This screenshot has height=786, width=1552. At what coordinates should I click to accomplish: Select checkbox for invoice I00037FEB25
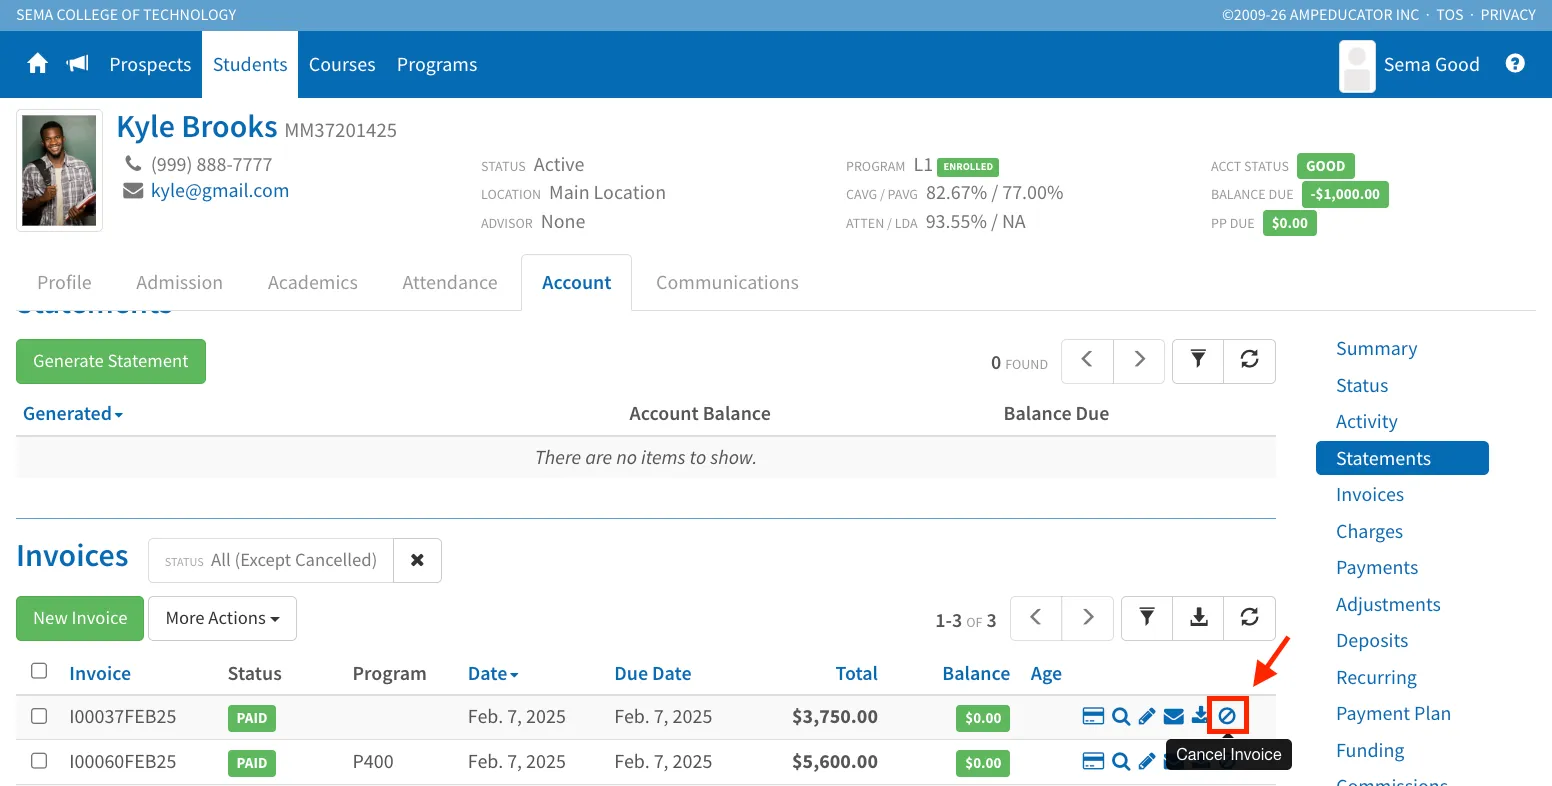point(39,716)
